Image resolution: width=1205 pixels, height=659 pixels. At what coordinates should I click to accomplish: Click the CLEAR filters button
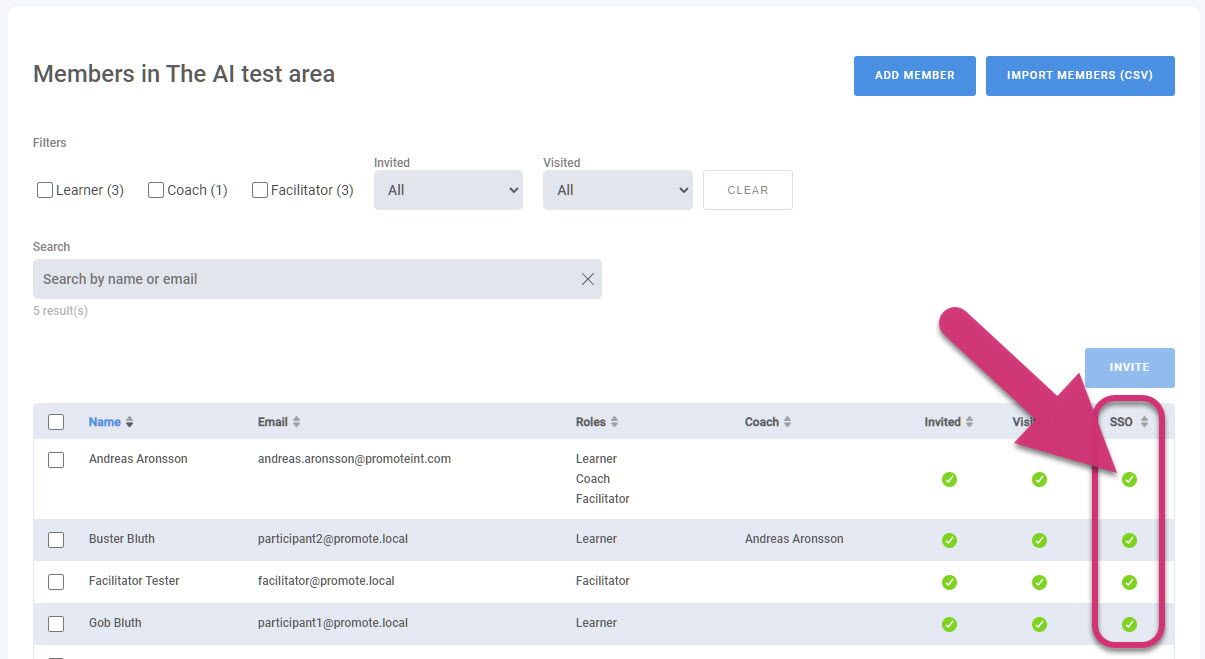(x=747, y=190)
